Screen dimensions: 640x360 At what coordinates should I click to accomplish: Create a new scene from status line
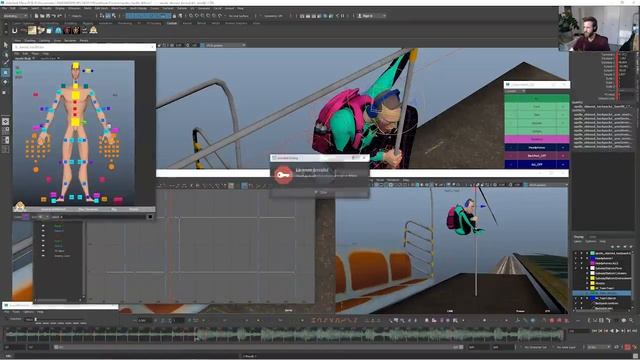tap(36, 16)
